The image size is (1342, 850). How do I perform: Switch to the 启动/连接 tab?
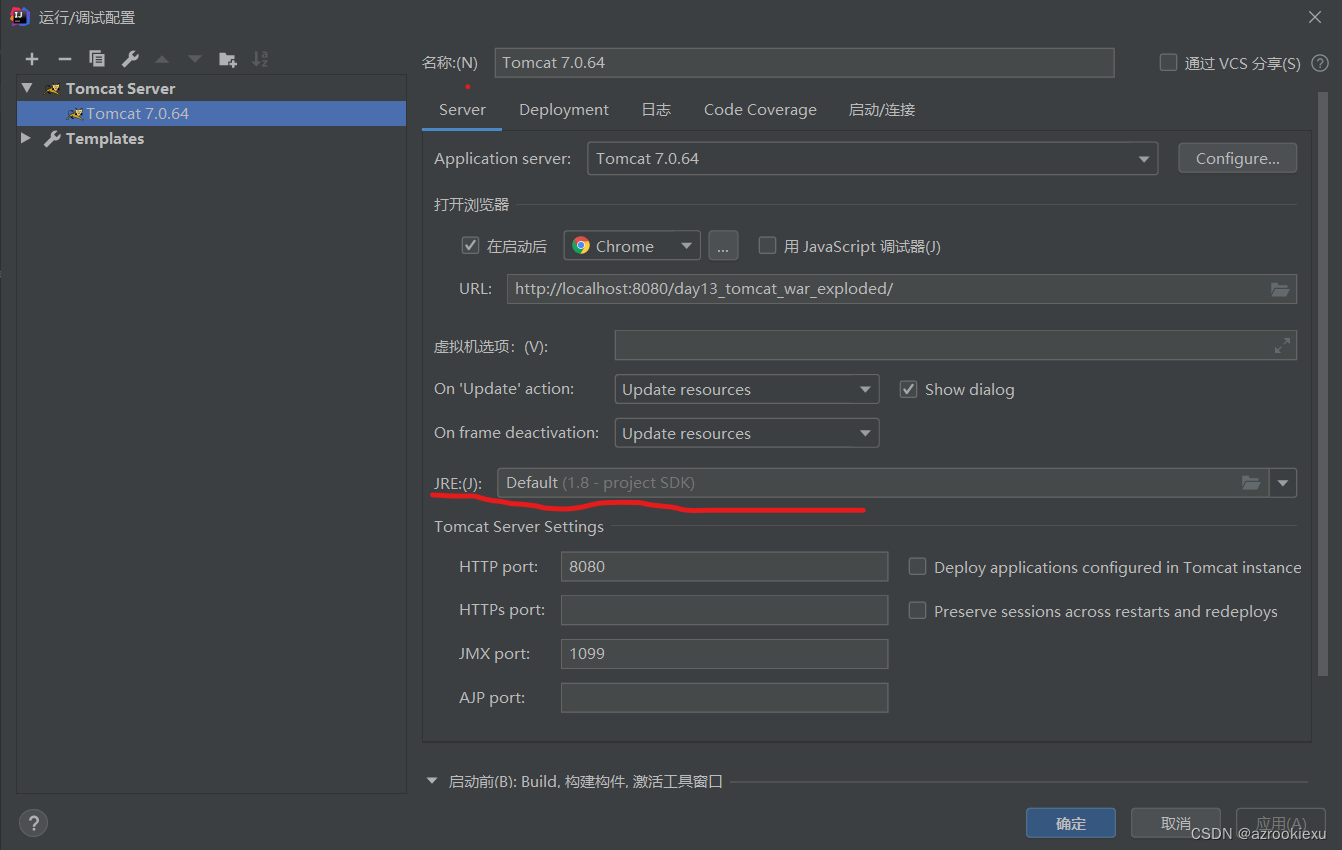click(x=882, y=110)
